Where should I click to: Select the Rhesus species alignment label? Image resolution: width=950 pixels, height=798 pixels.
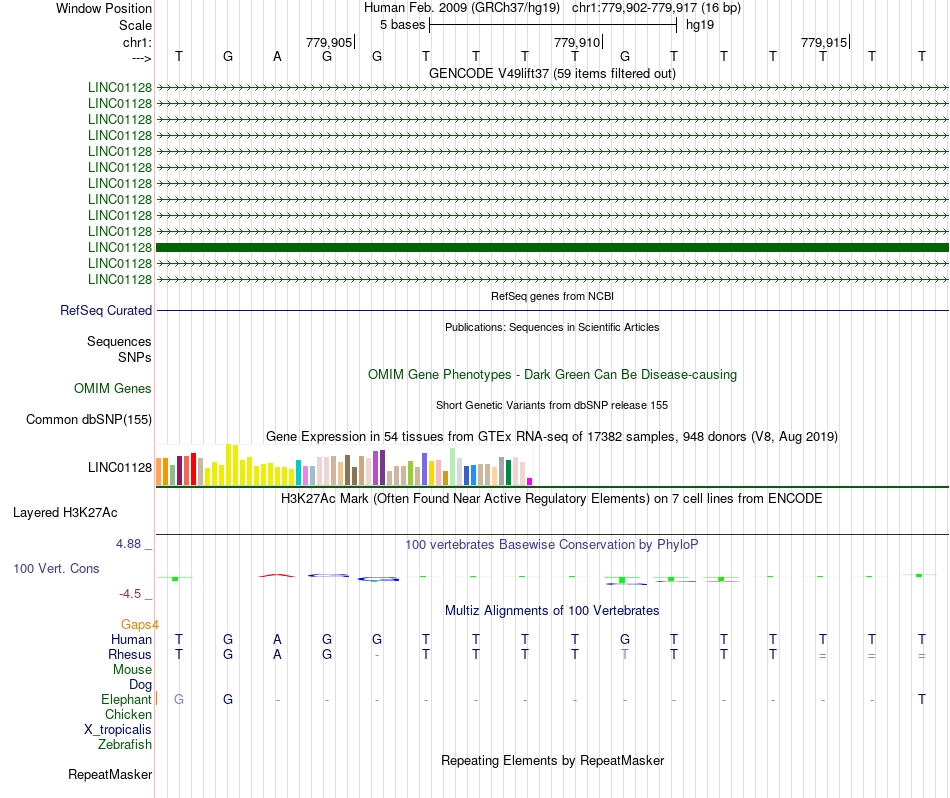tap(130, 654)
